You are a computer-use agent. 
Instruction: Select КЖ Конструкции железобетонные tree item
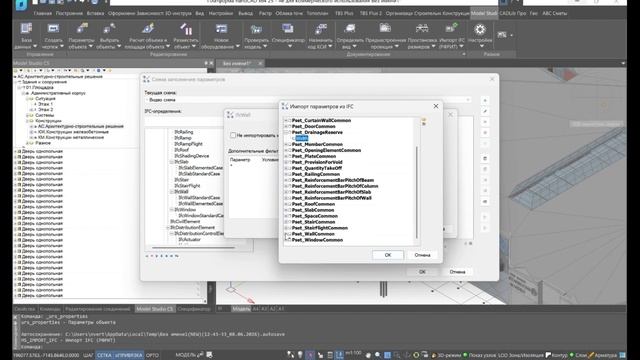click(73, 132)
